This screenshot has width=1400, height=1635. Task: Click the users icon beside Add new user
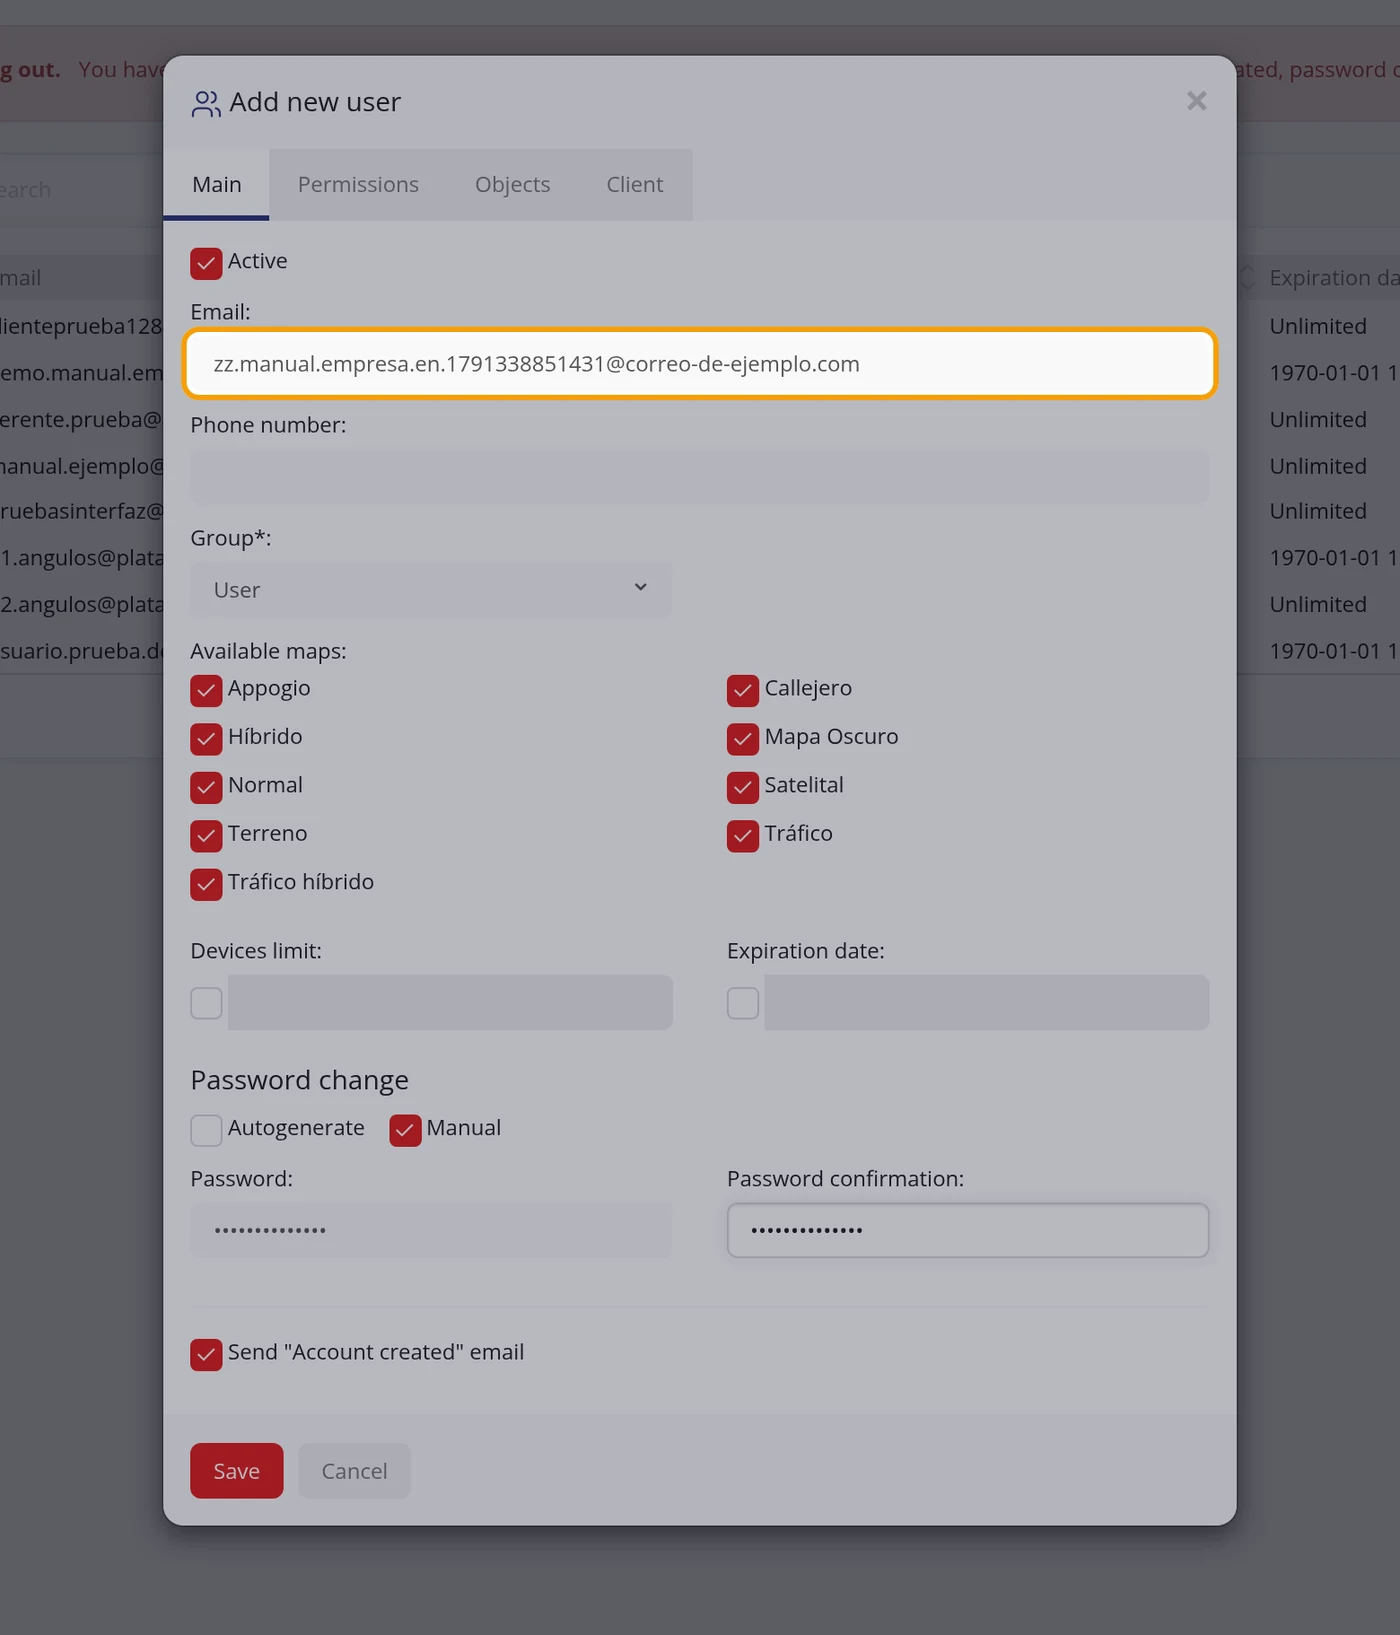206,103
